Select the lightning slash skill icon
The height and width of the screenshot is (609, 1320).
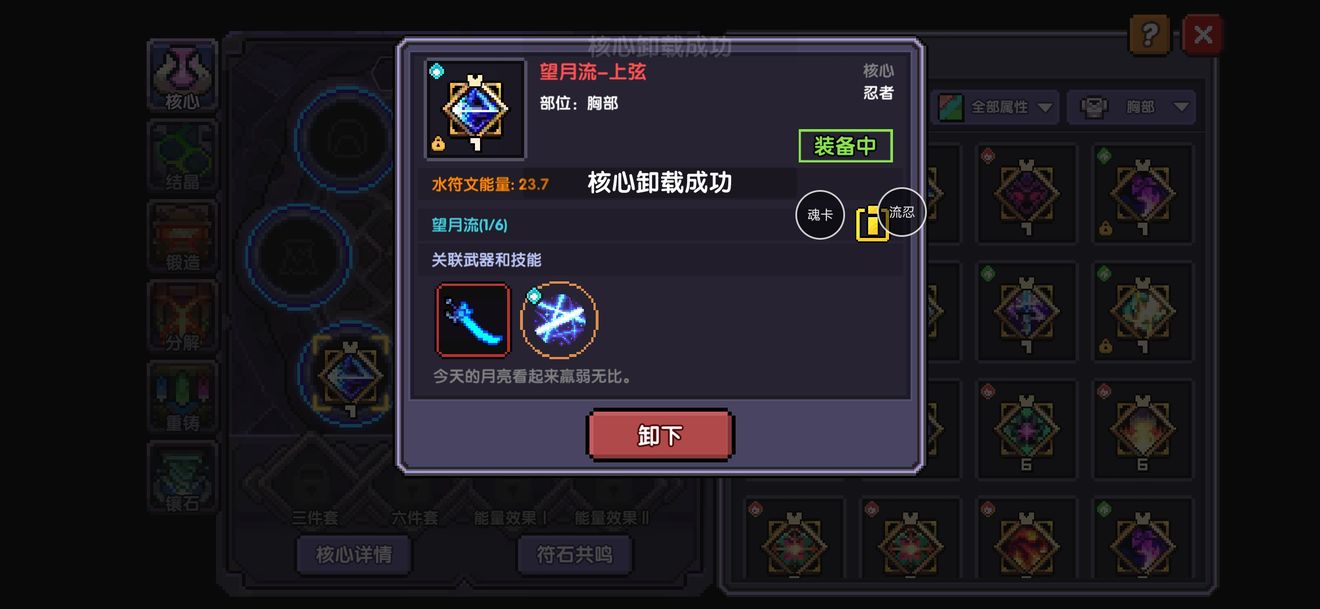560,320
